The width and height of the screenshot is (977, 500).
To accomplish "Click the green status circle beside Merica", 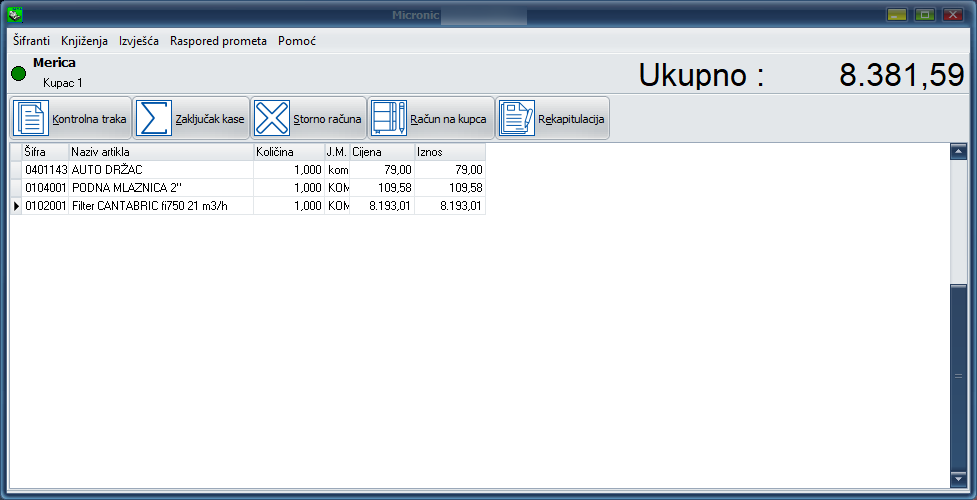I will [18, 73].
